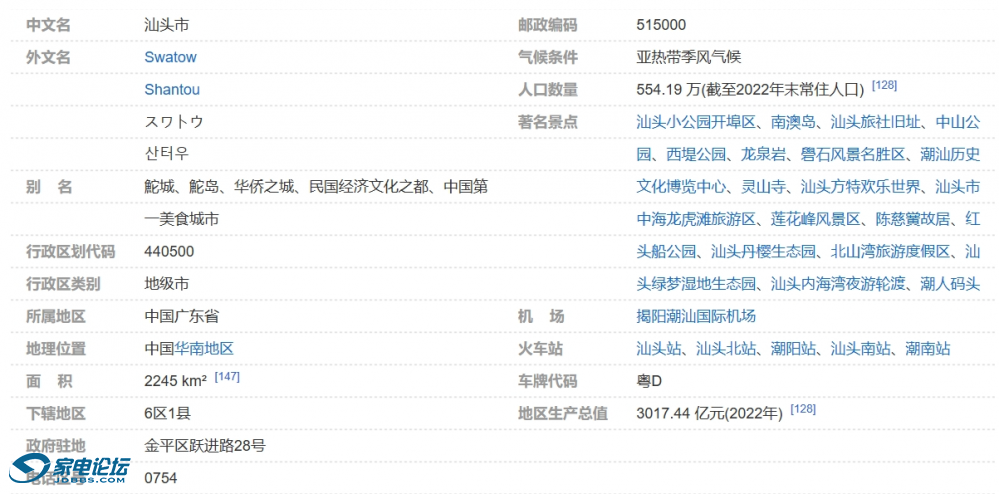
Task: Select the address 金平区跃进路28号
Action: click(205, 446)
